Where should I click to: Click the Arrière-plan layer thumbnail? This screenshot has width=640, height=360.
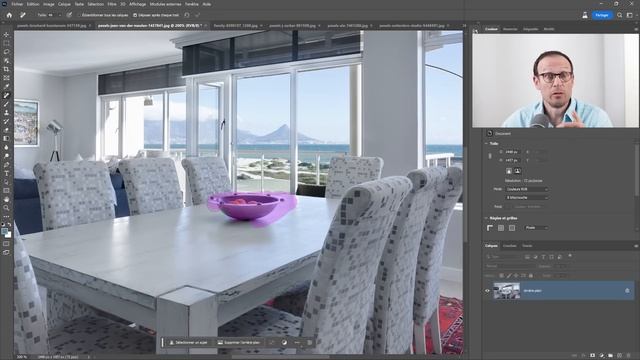click(x=507, y=291)
